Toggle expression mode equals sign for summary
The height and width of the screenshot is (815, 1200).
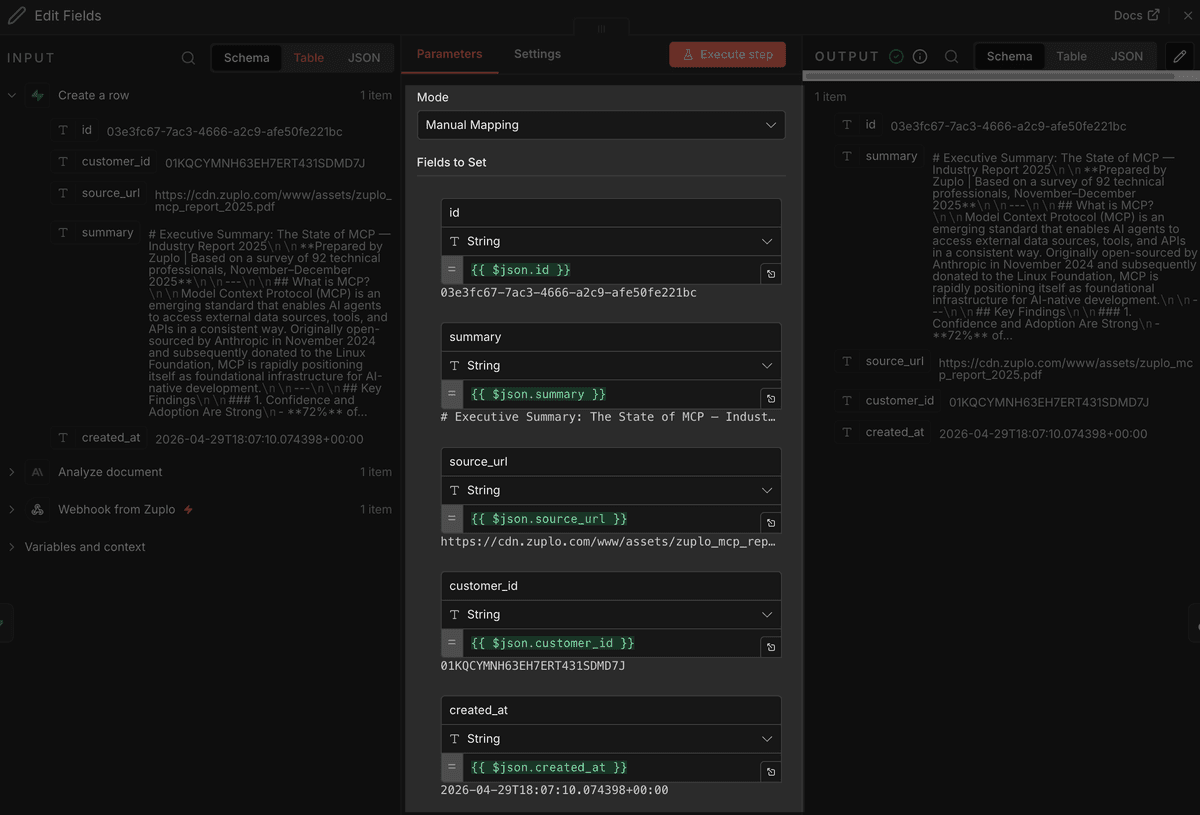pyautogui.click(x=451, y=394)
